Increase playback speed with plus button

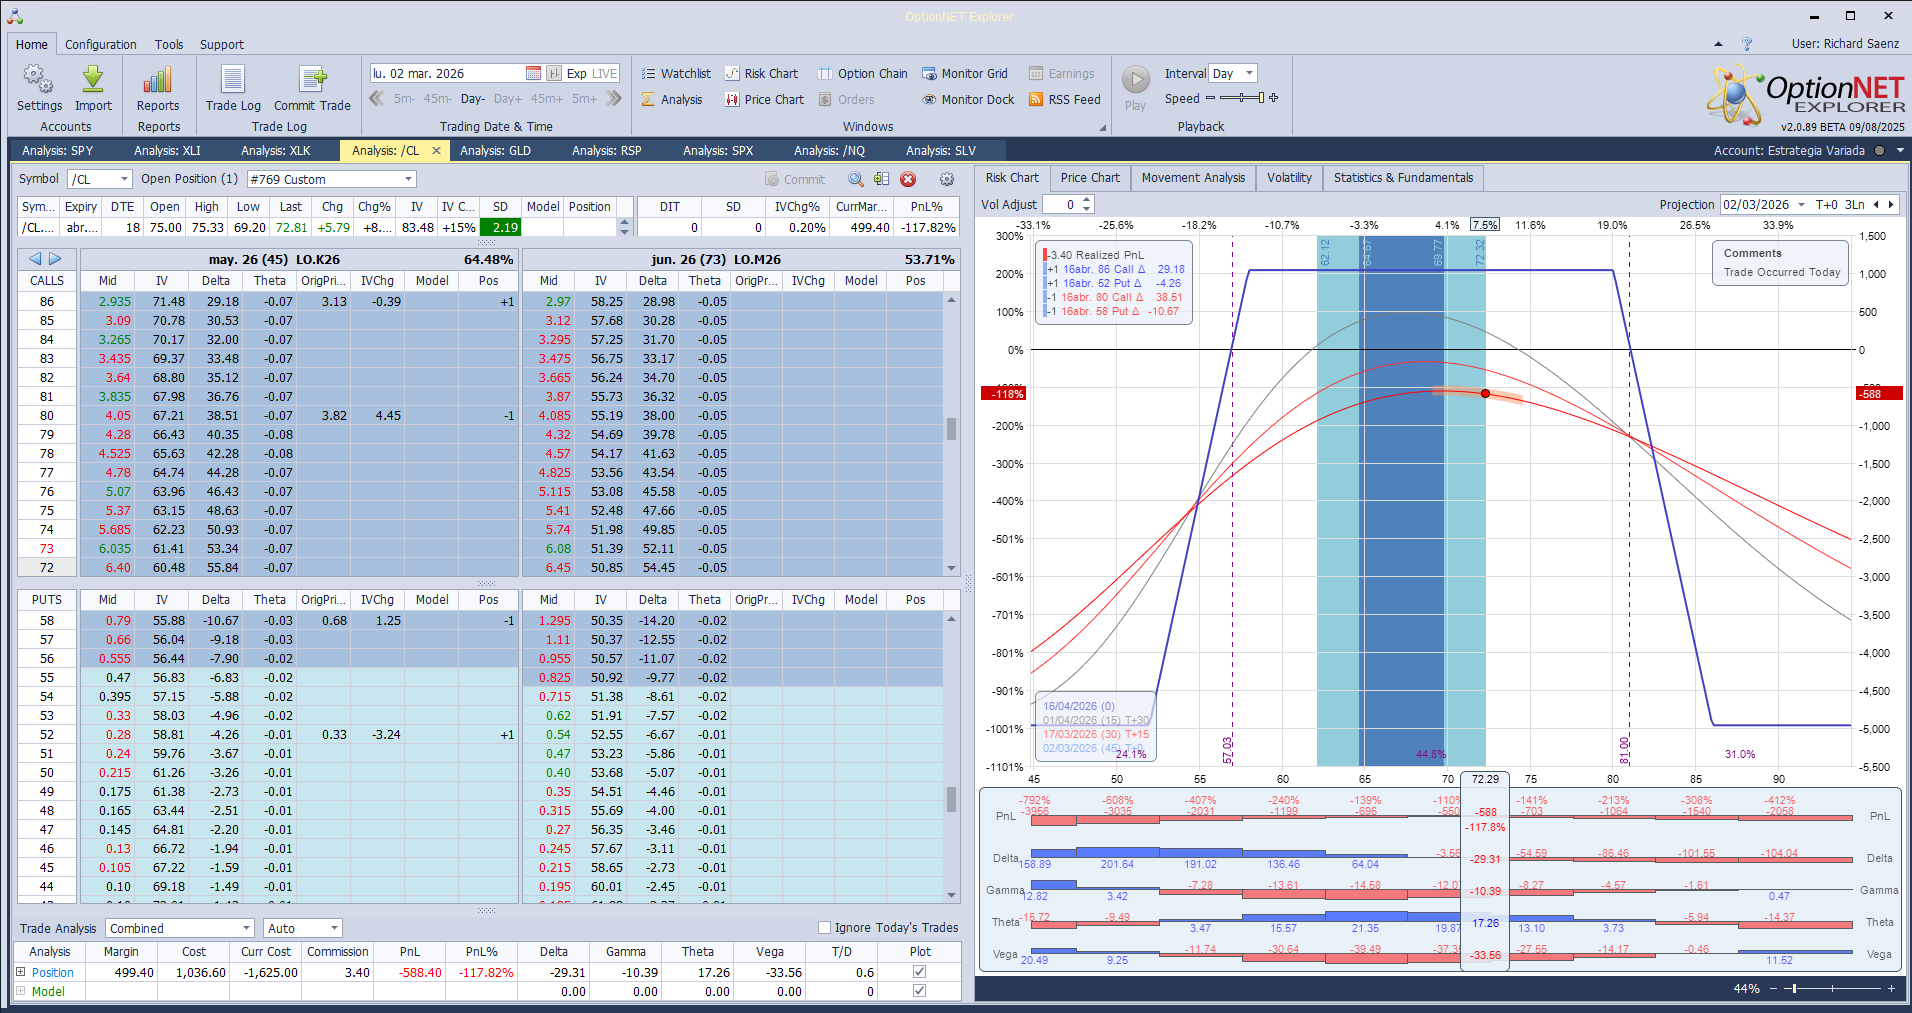(1273, 98)
